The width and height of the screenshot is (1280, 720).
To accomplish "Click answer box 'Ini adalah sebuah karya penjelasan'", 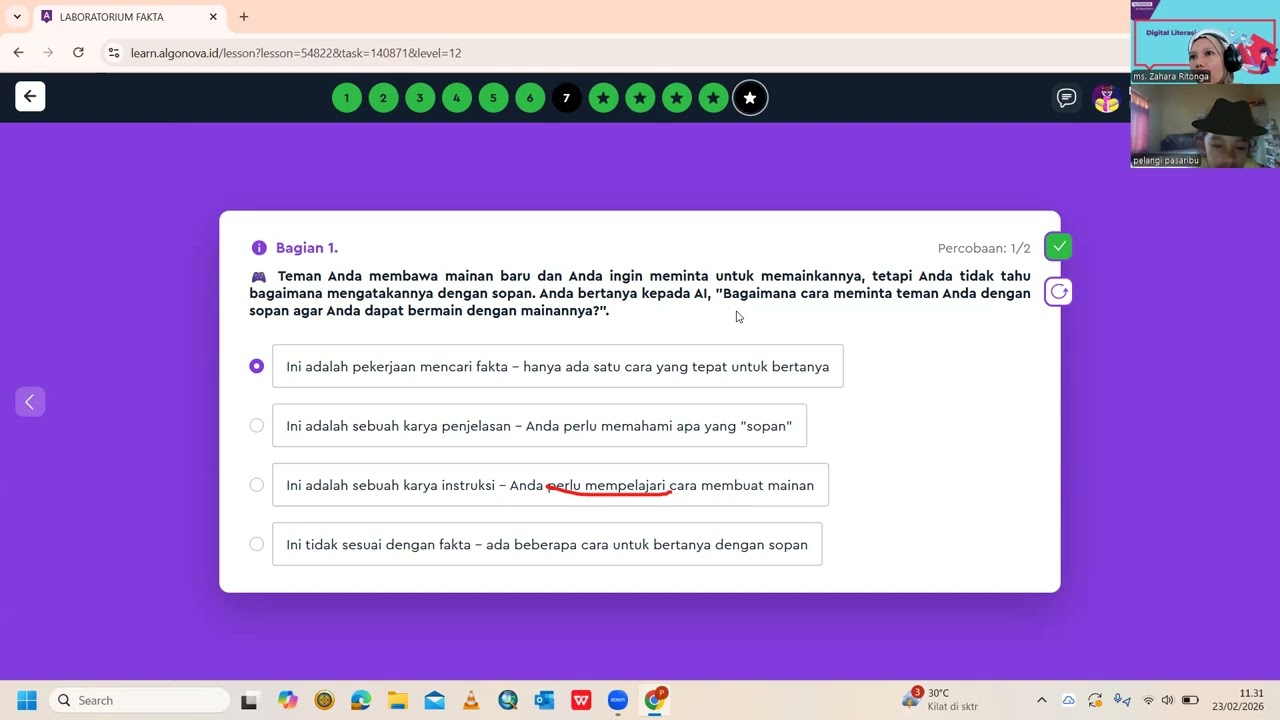I will (x=539, y=425).
